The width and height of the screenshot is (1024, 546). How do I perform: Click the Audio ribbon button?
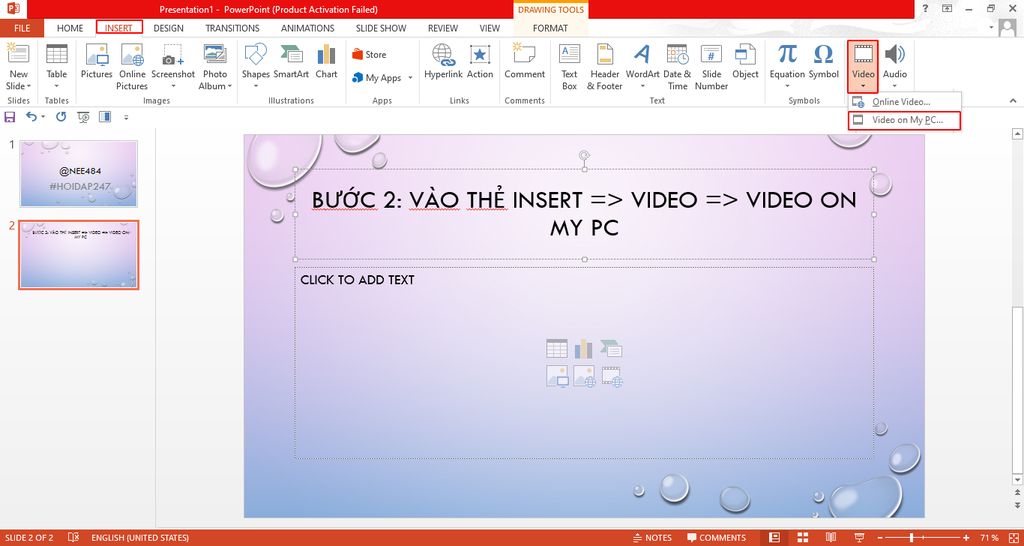895,67
